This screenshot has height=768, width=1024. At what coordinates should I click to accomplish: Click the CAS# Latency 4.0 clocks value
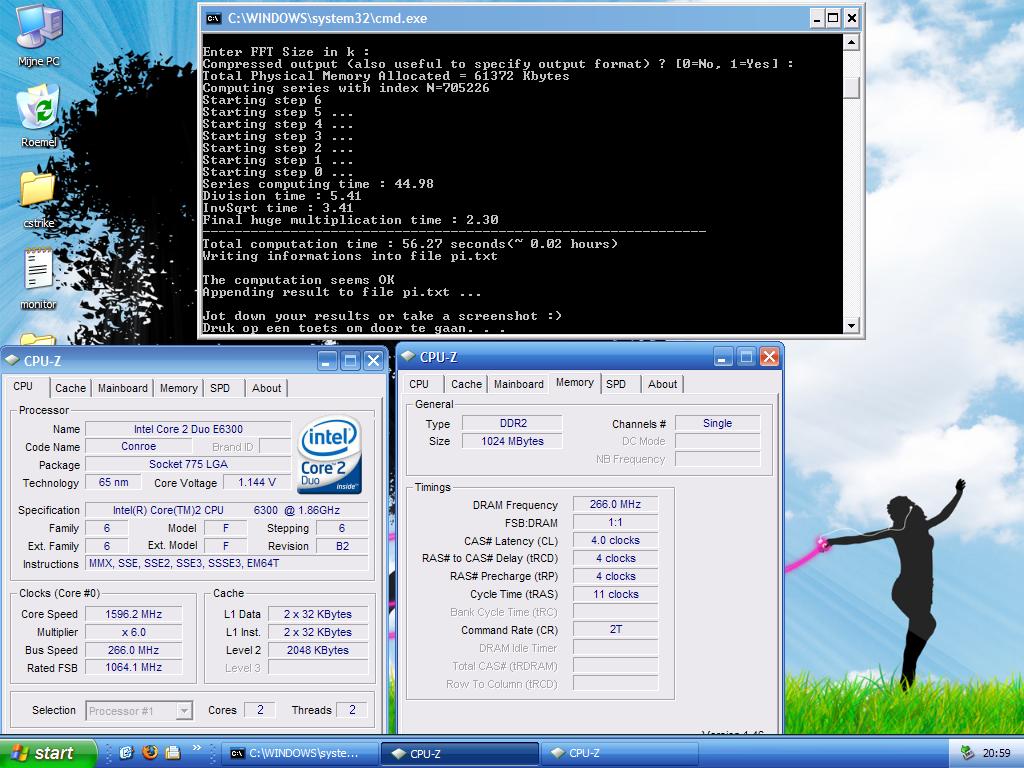[615, 540]
